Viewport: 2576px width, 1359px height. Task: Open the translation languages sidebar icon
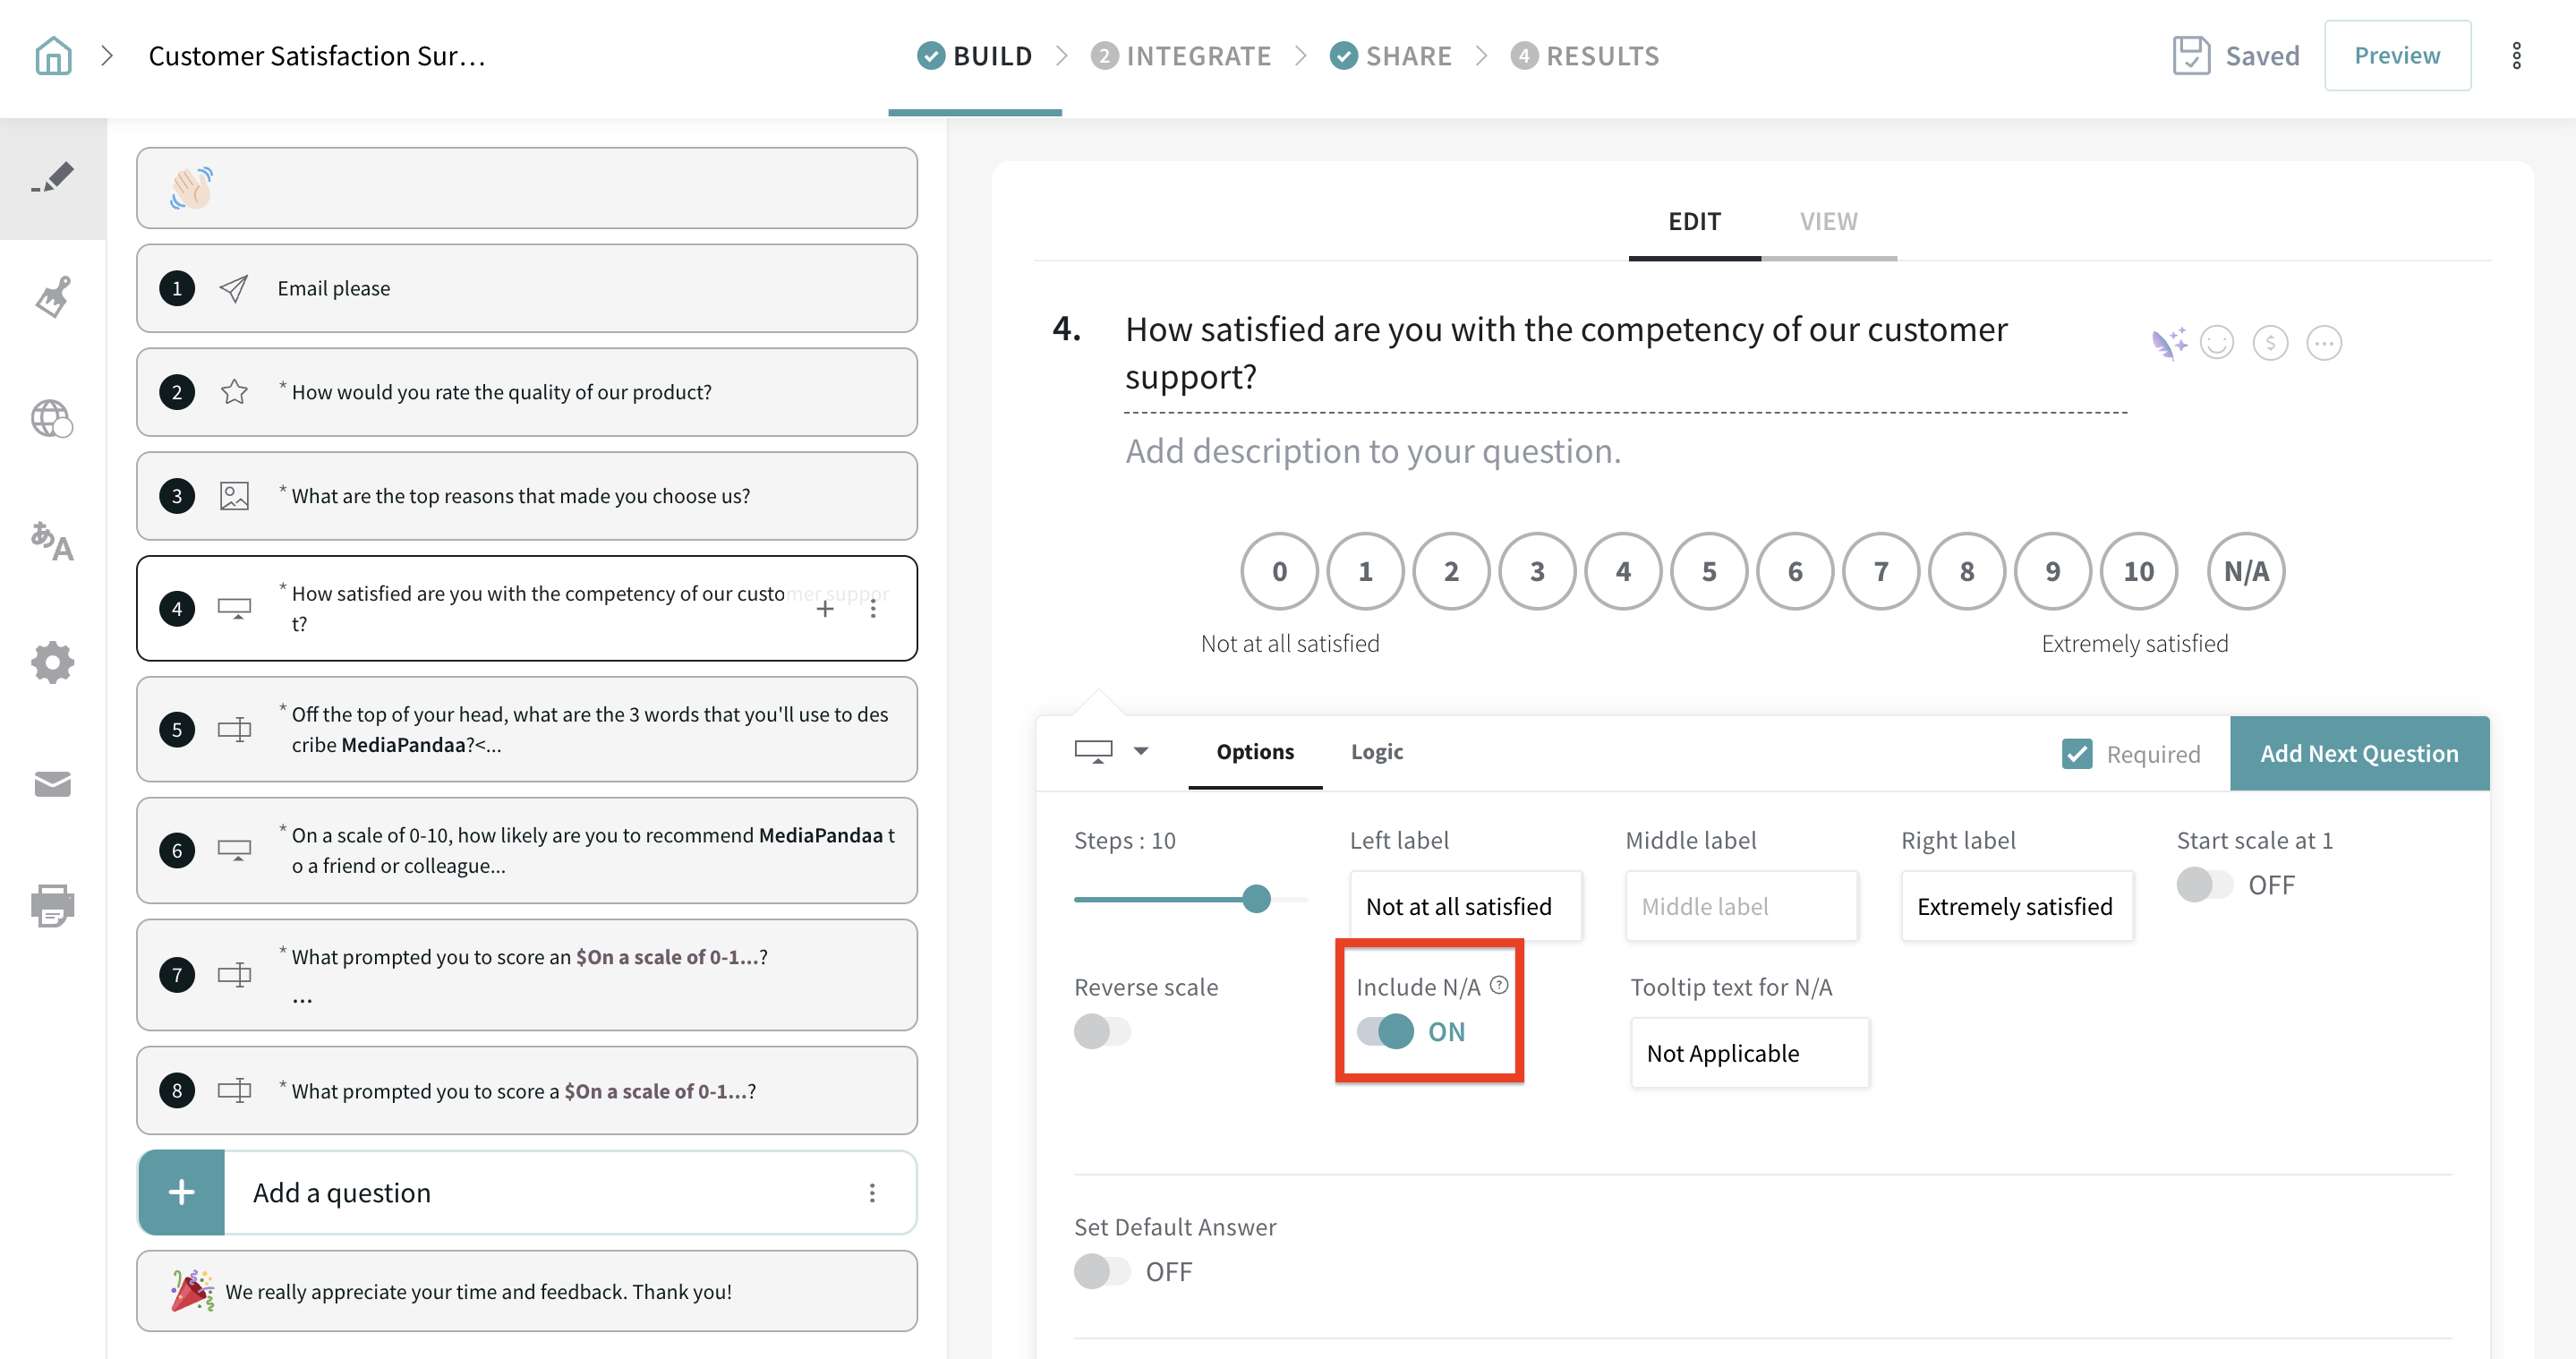point(53,541)
